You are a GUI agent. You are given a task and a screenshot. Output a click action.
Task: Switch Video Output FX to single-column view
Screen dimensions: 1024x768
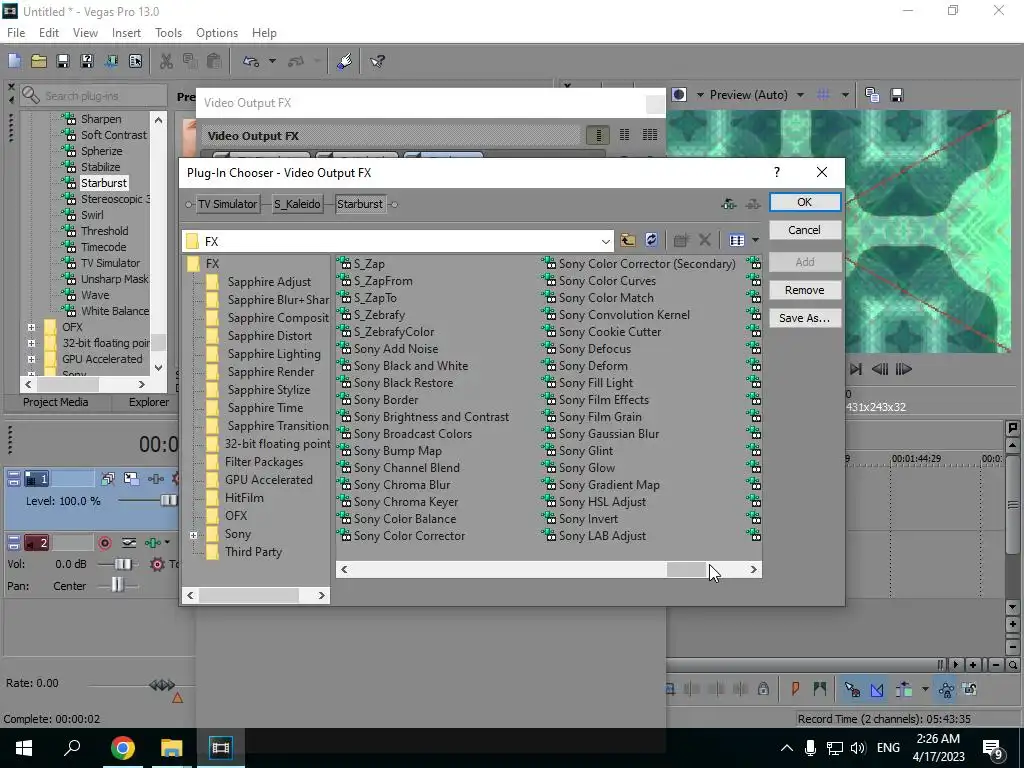pyautogui.click(x=598, y=135)
